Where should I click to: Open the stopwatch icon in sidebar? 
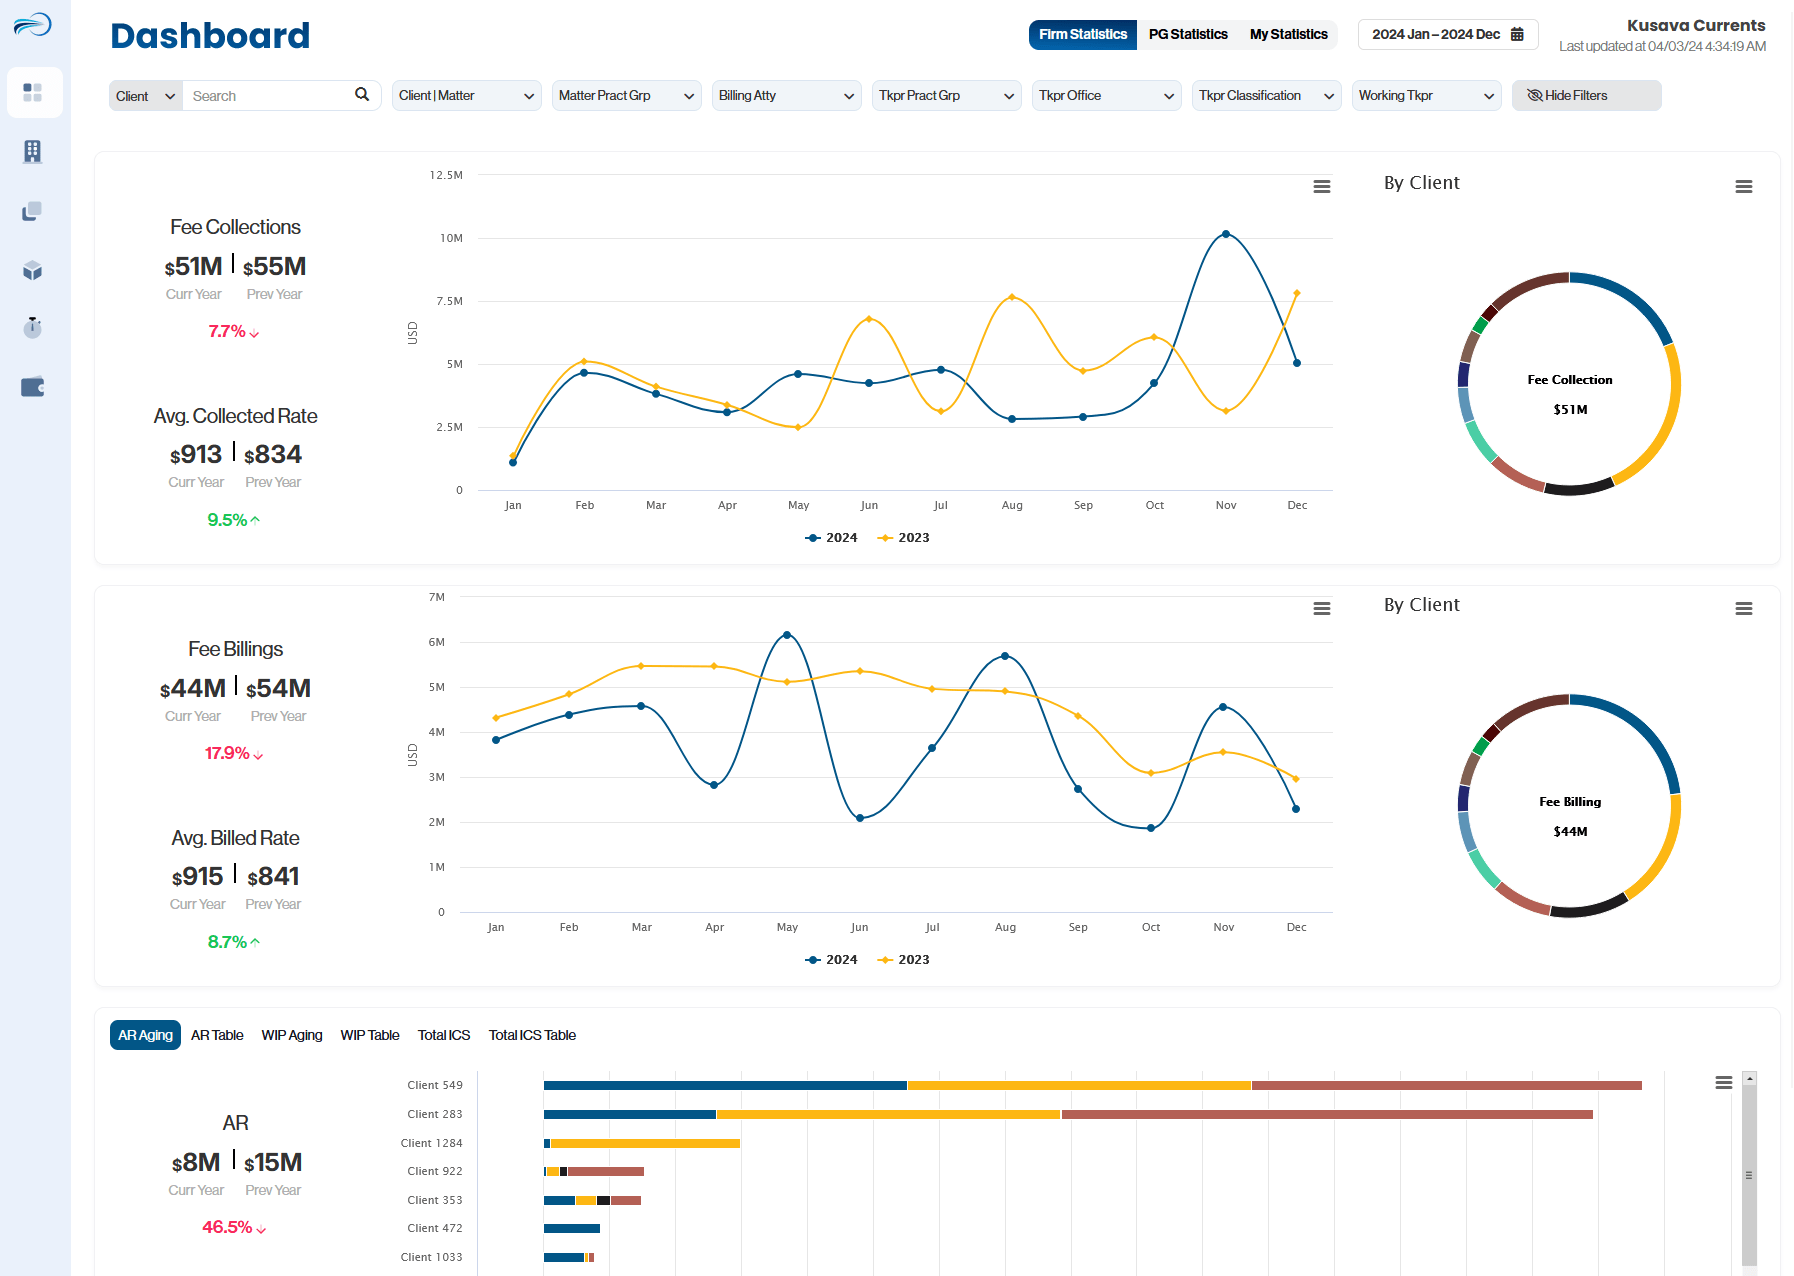click(33, 328)
